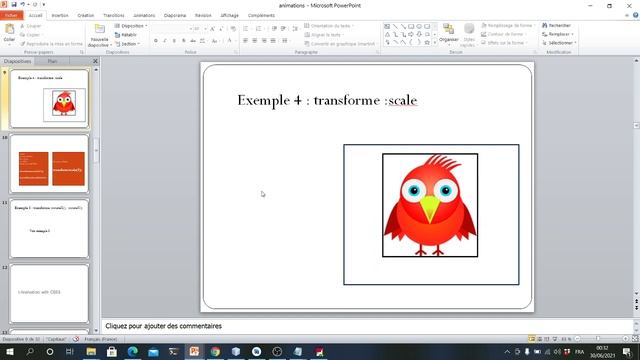Open the Windows Start menu
The width and height of the screenshot is (640, 360).
[9, 351]
